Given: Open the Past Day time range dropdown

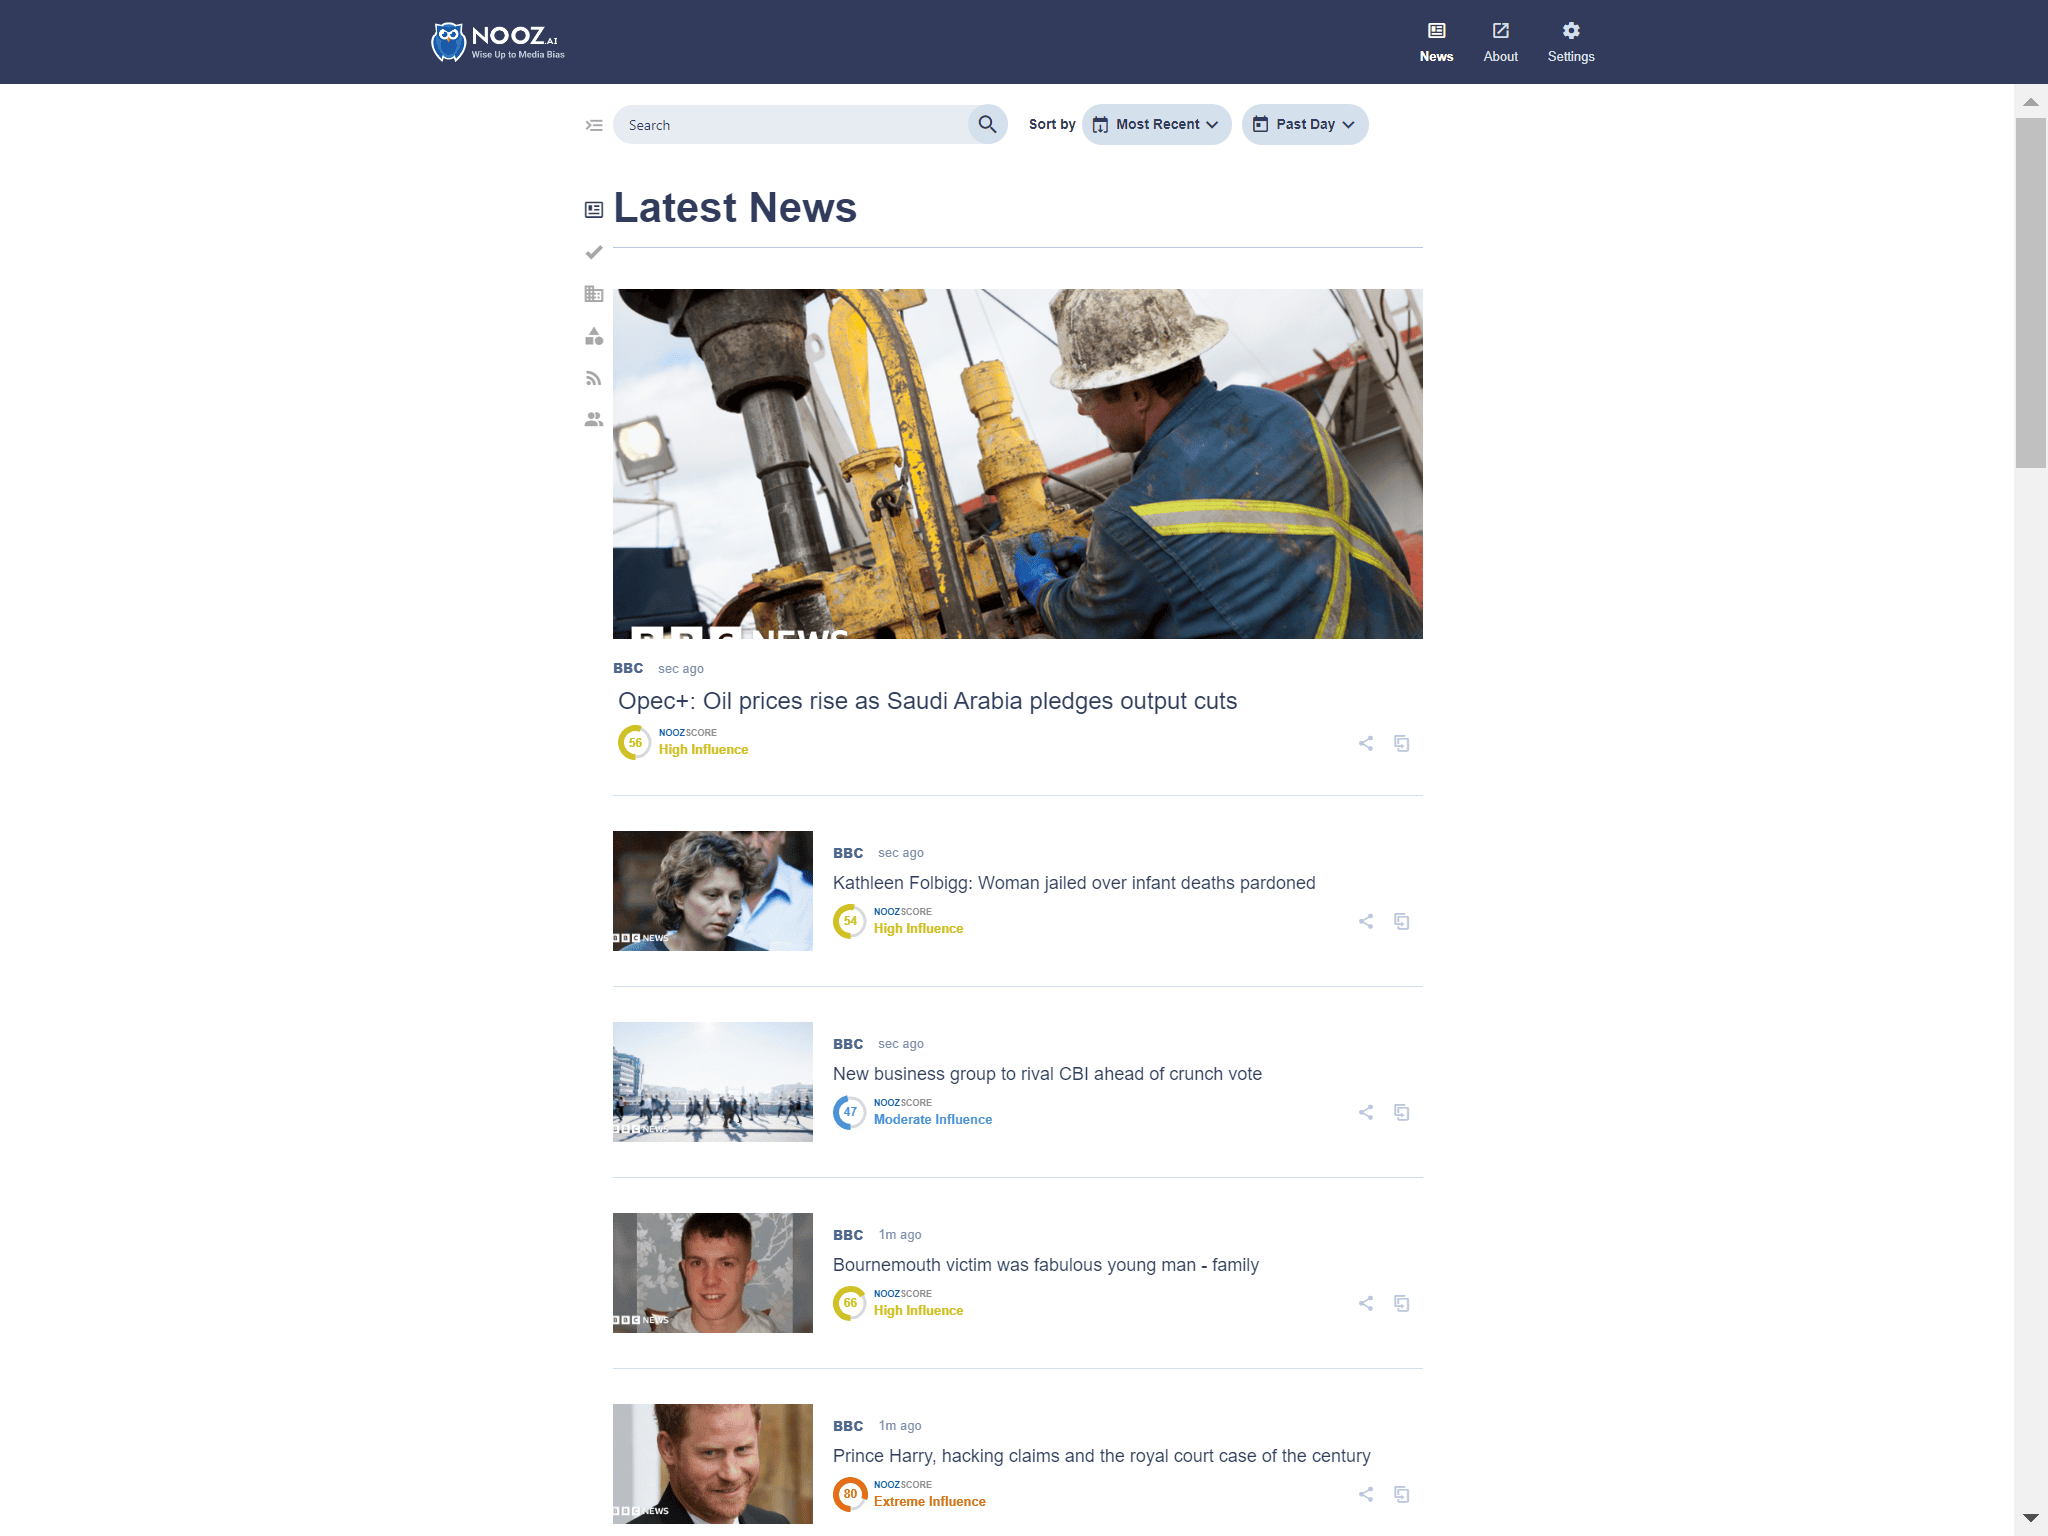Looking at the screenshot, I should tap(1305, 124).
